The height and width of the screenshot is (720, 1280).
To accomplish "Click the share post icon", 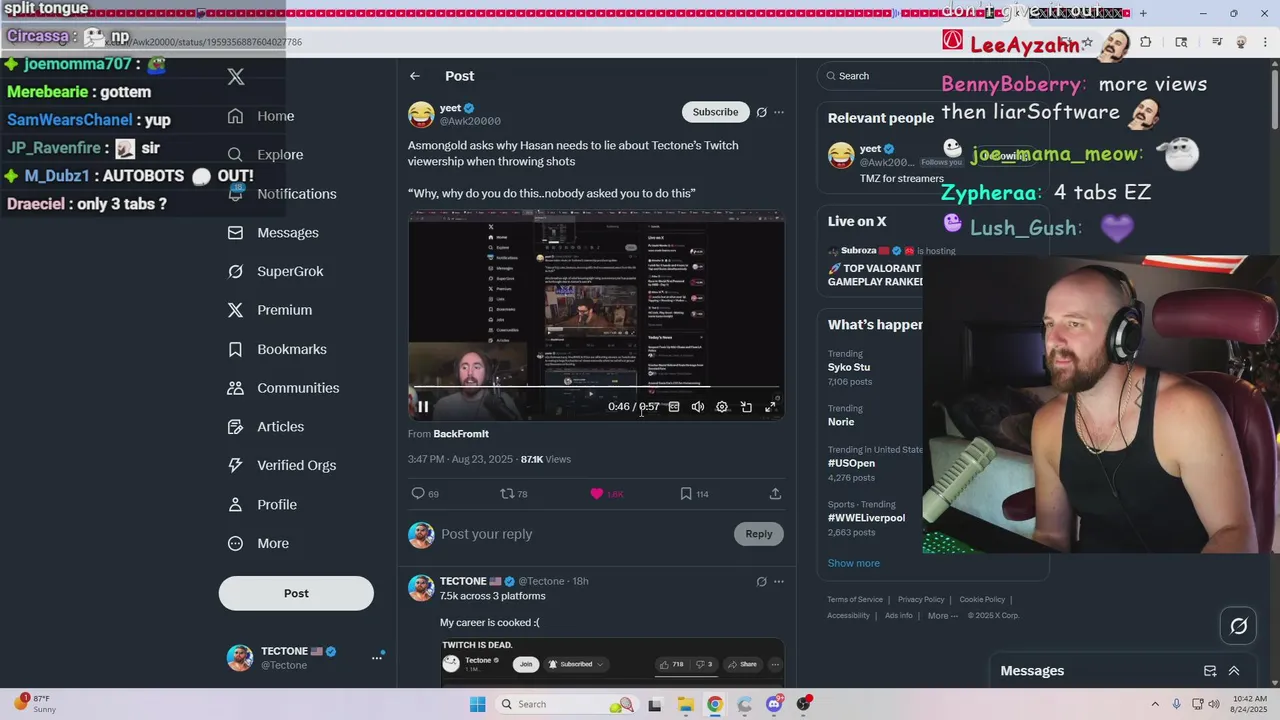I will [775, 494].
